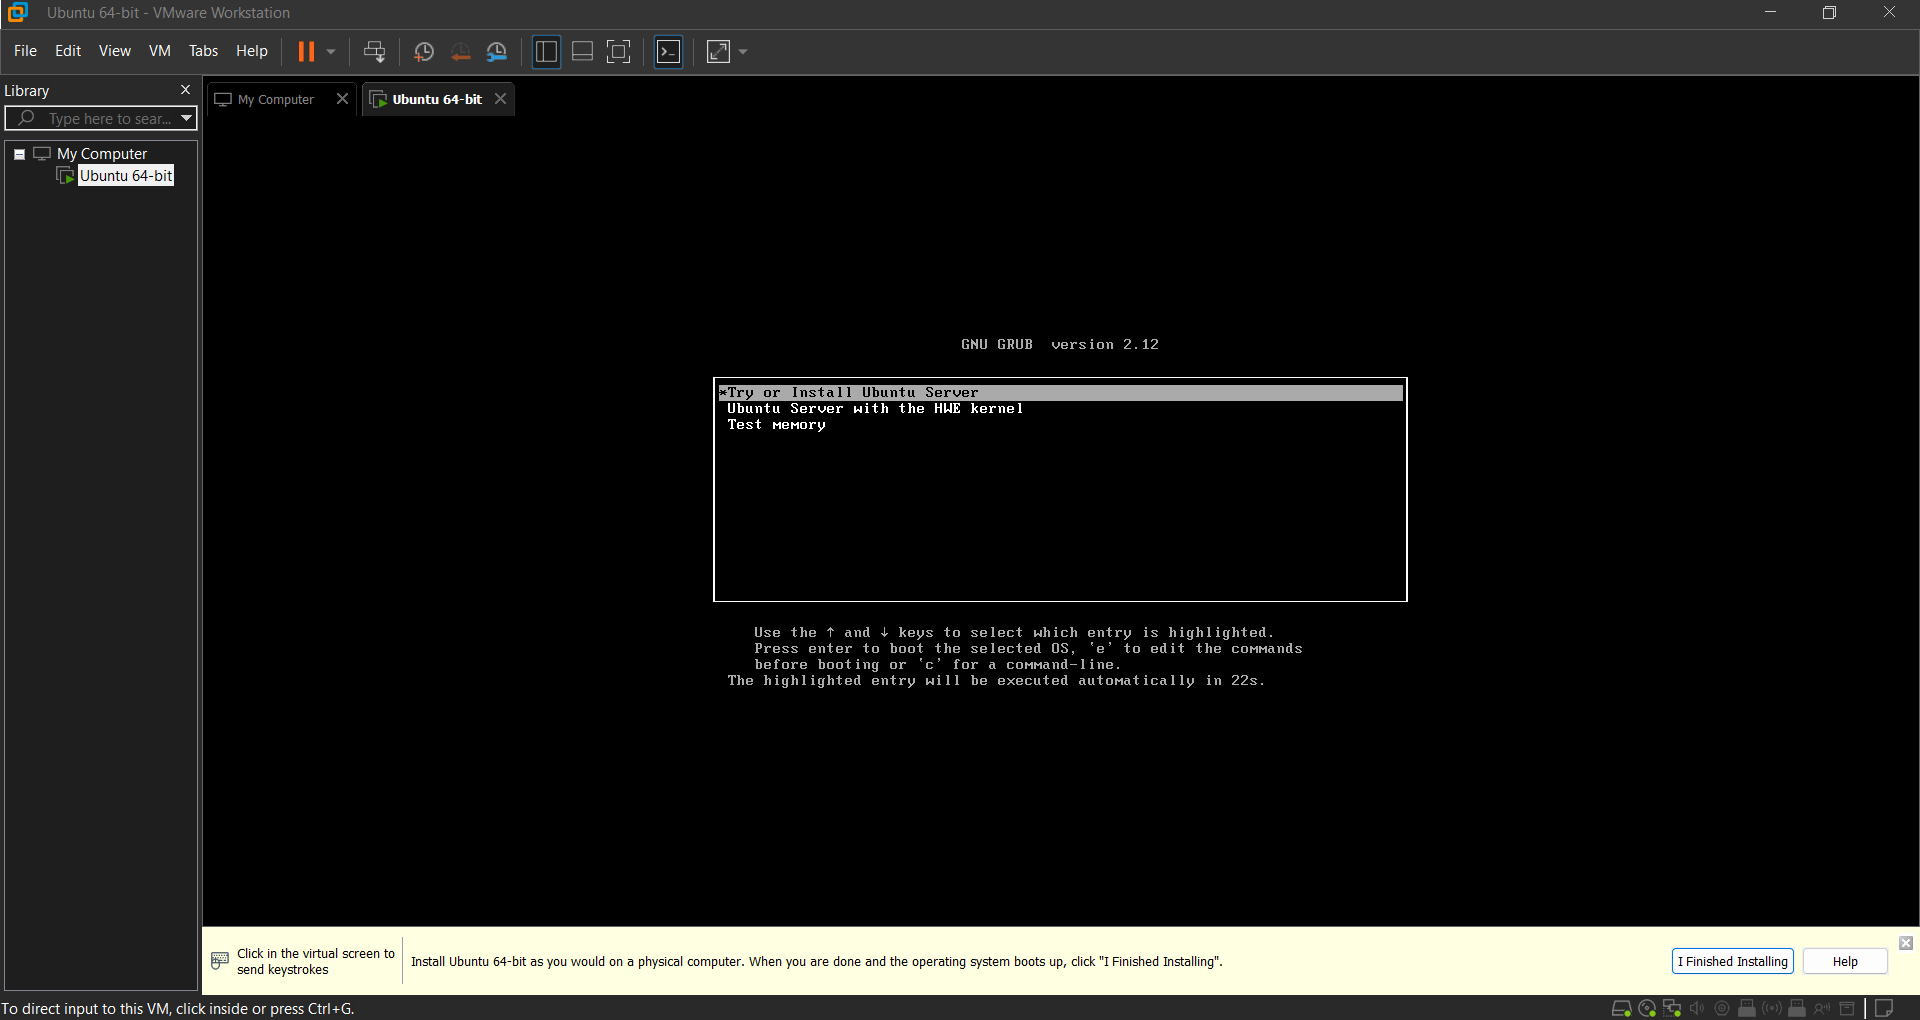The height and width of the screenshot is (1020, 1920).
Task: Click the Send Ctrl+Alt+Del toolbar icon
Action: 374,51
